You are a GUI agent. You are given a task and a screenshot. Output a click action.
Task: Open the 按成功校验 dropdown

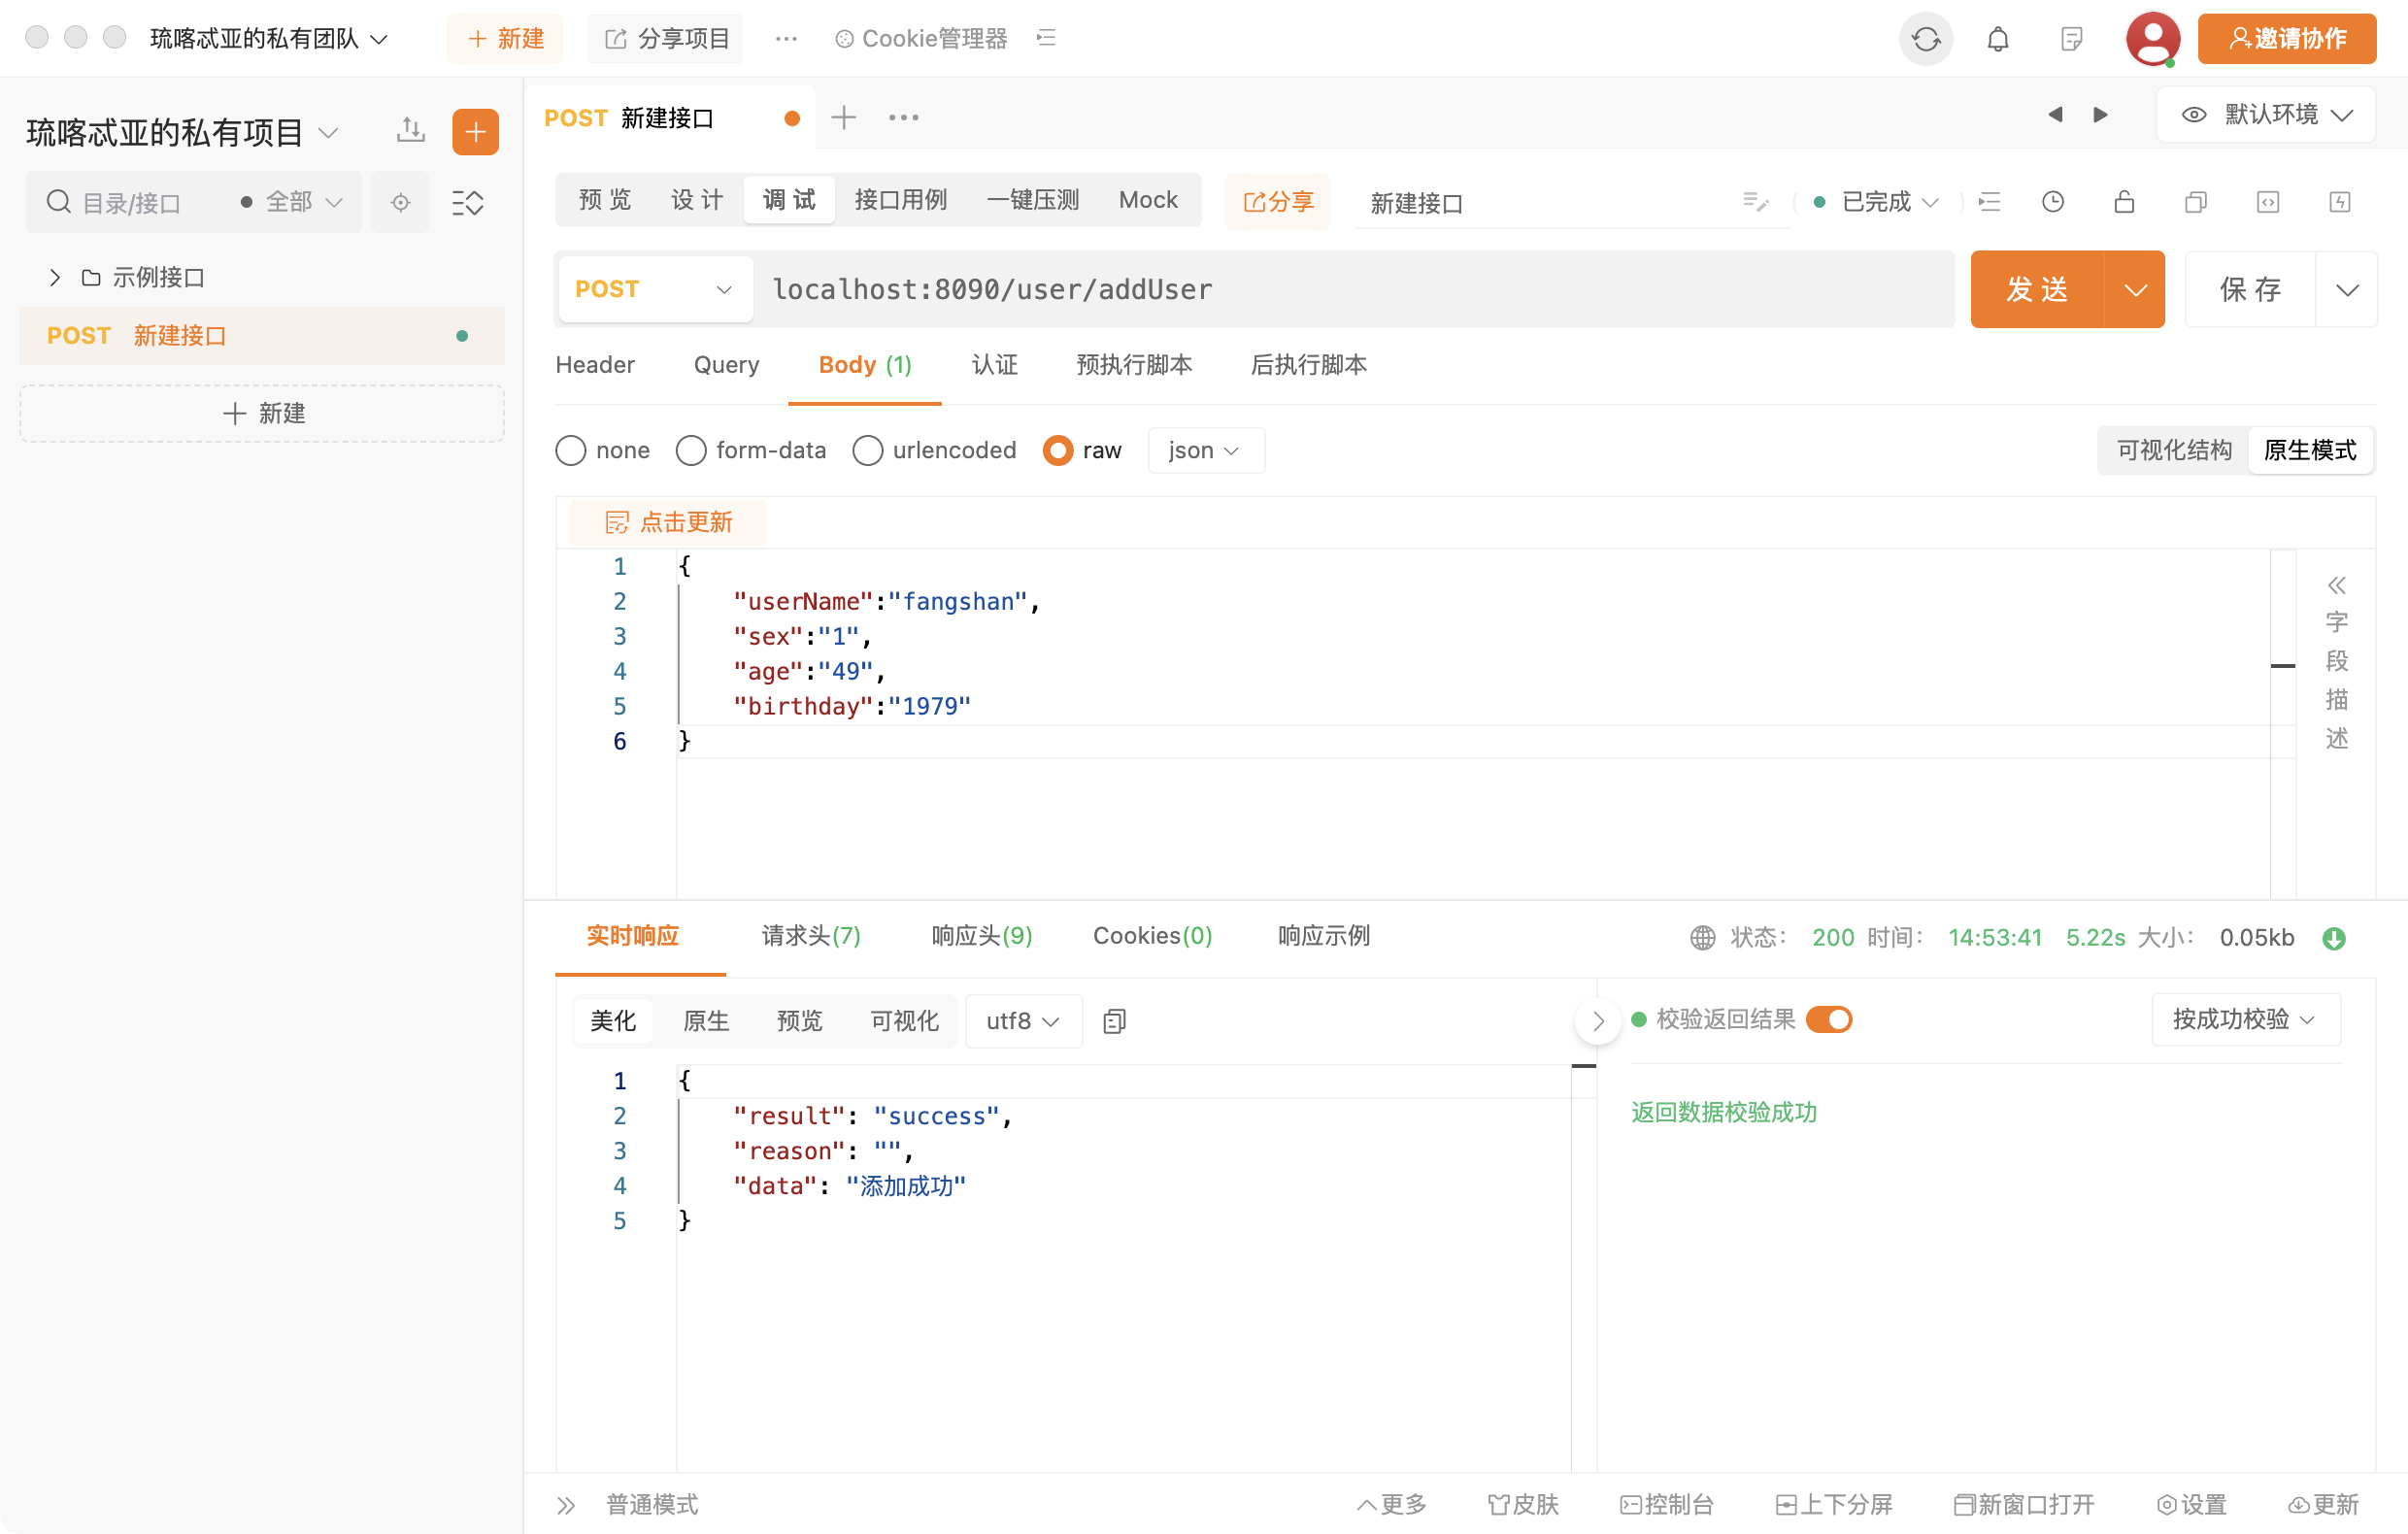pos(2245,1019)
